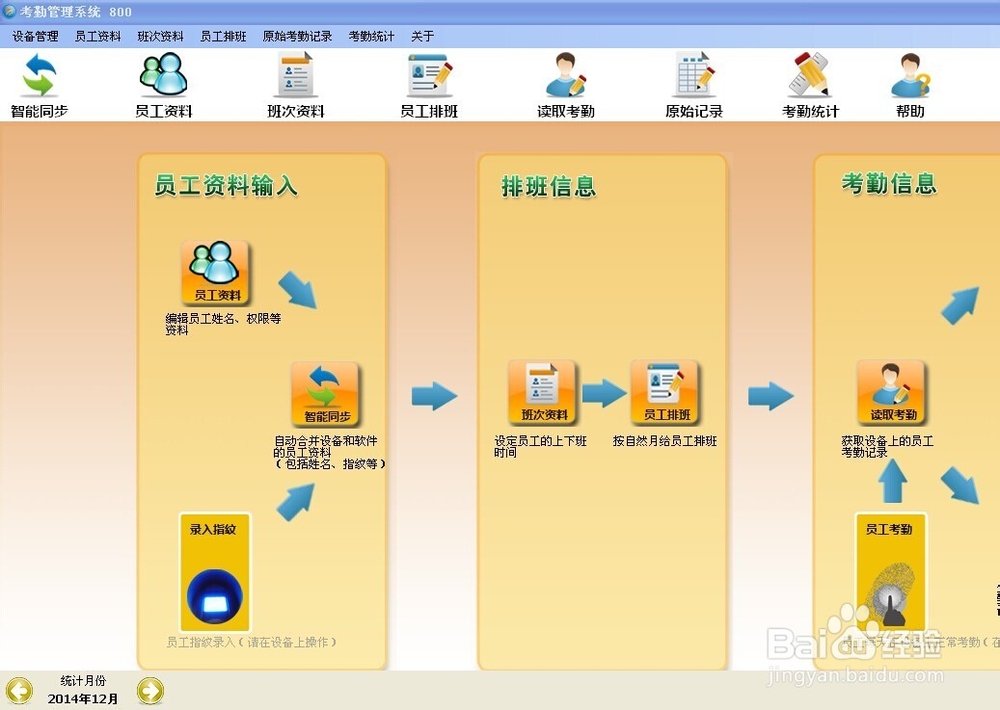Select the 智能同步 icon in the flow diagram
Screen dimensions: 1000x710
[325, 390]
